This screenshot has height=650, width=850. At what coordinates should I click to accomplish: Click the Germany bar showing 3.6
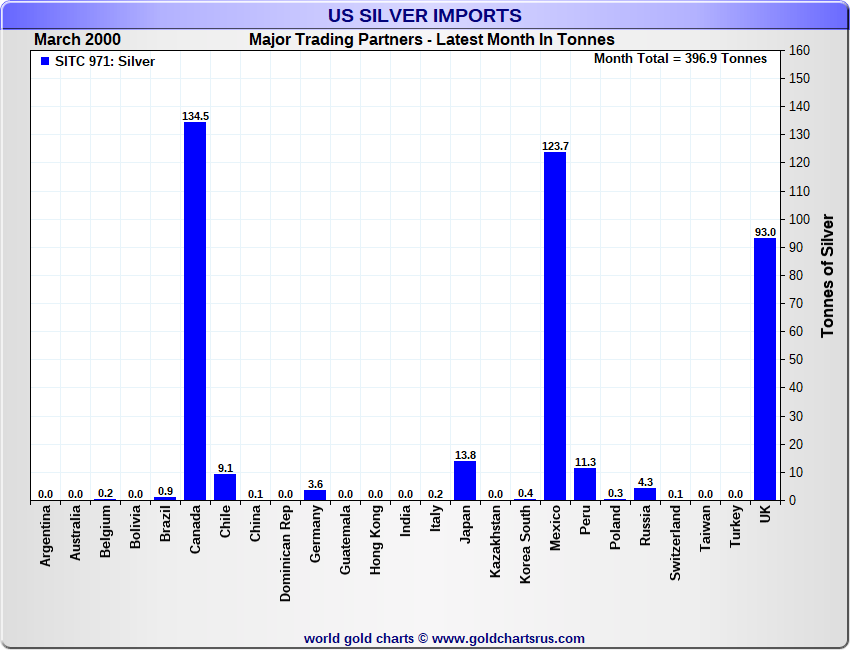315,495
